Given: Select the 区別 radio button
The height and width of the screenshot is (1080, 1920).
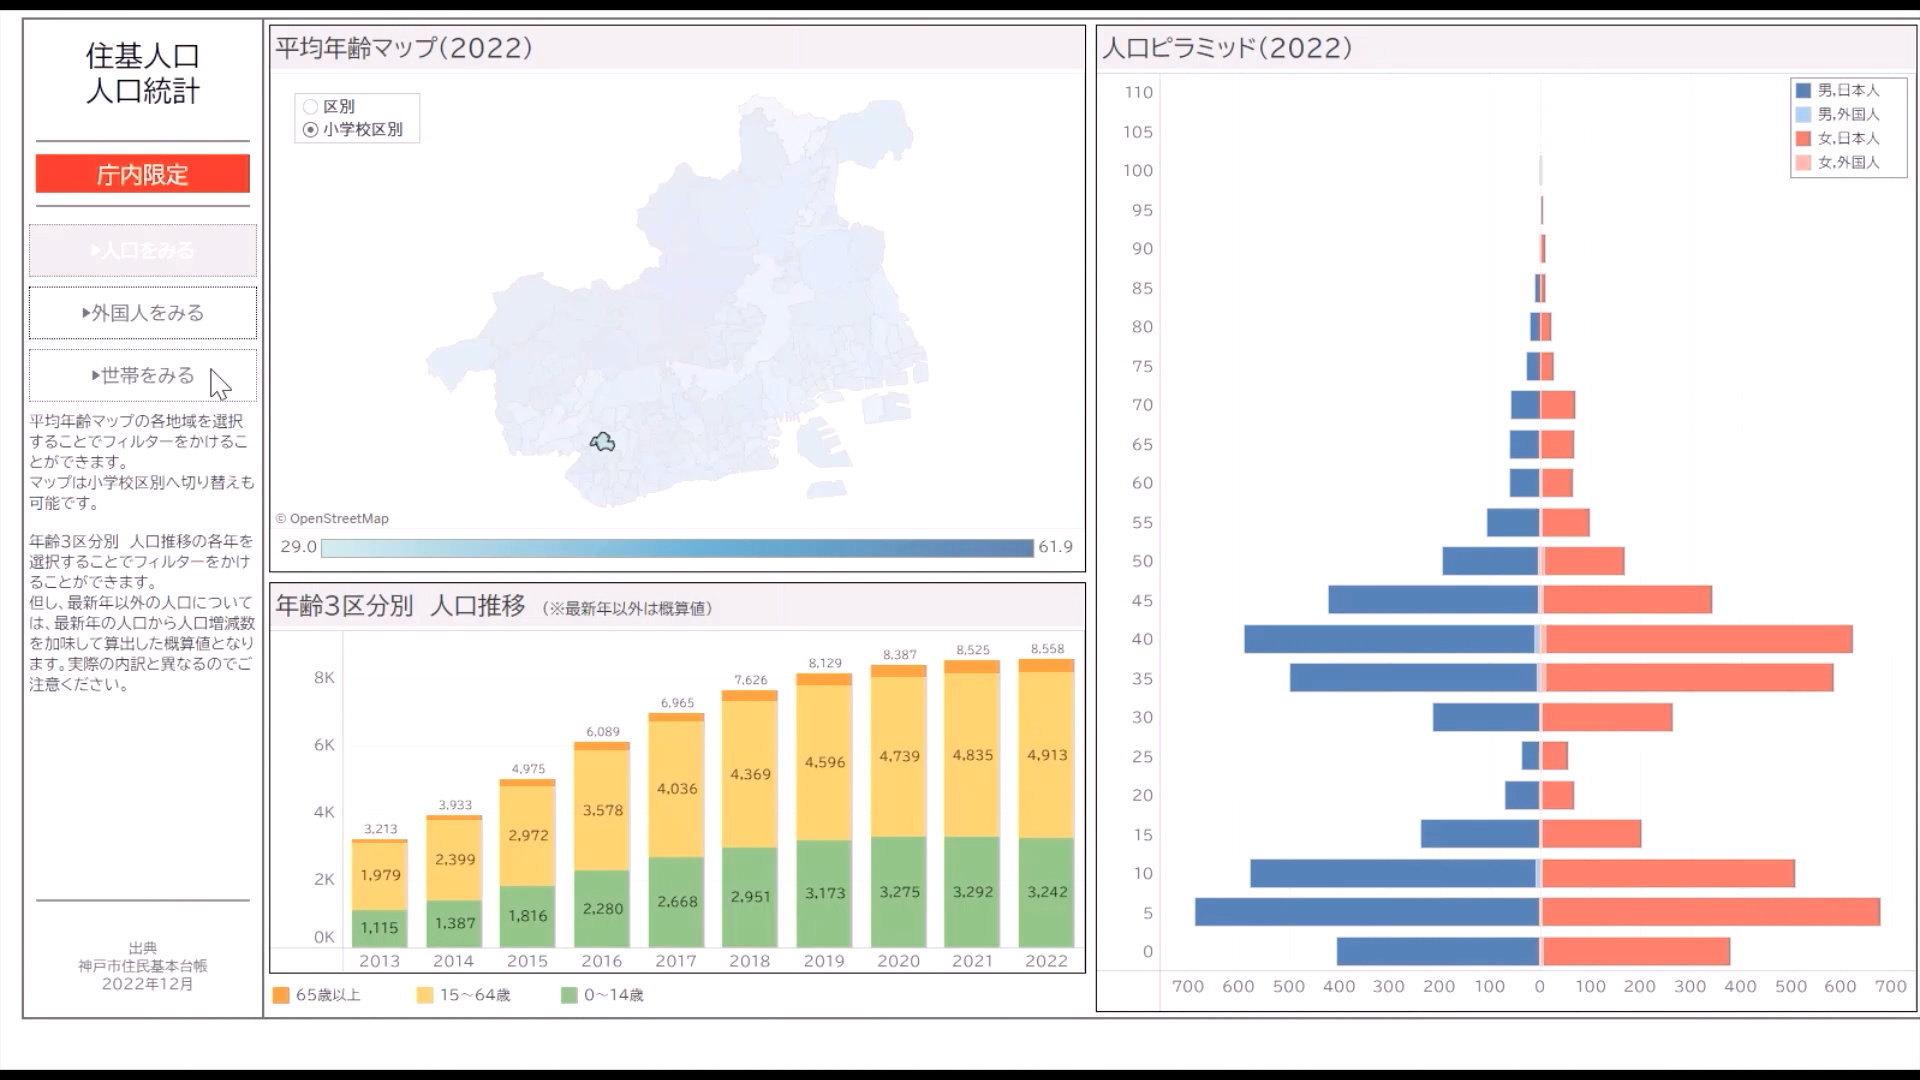Looking at the screenshot, I should point(311,107).
